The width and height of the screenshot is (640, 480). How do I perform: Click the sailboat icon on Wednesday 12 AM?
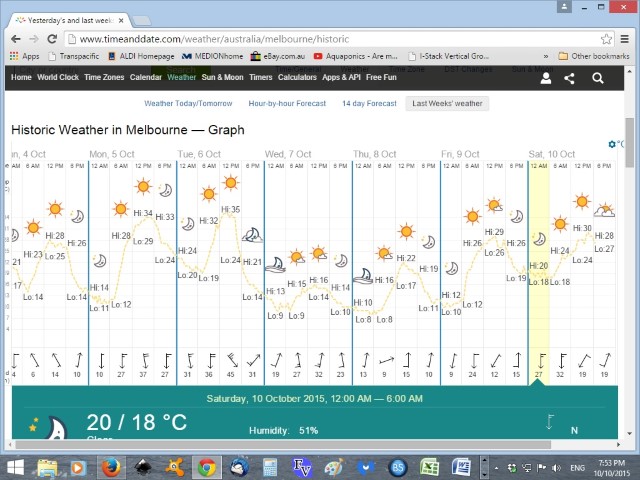(275, 265)
